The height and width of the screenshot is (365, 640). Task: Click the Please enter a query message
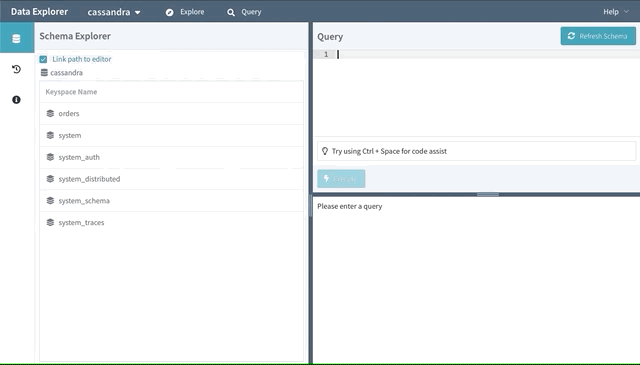350,206
